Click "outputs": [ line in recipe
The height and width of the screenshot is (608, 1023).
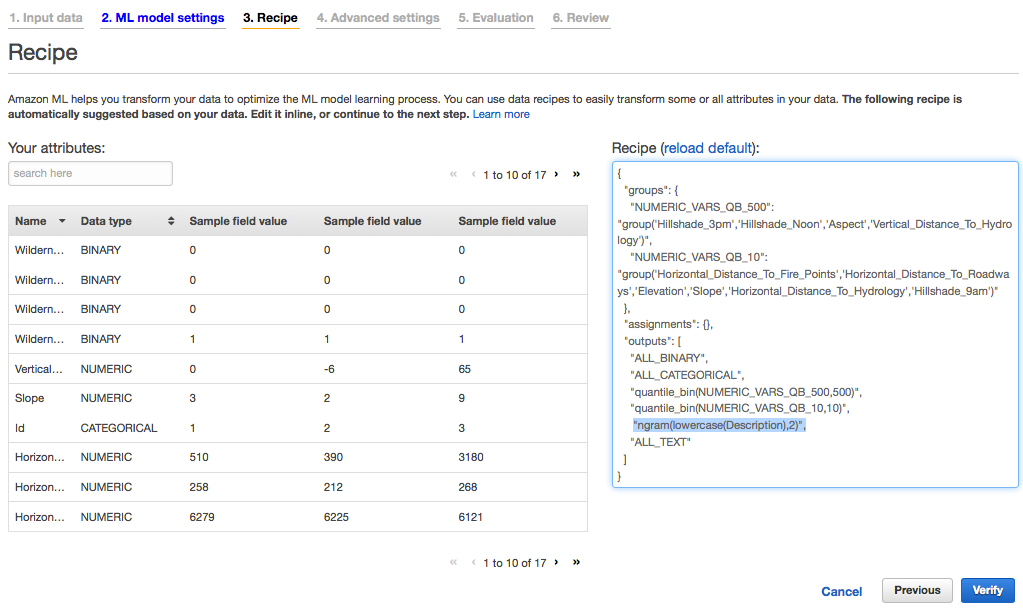pos(652,341)
